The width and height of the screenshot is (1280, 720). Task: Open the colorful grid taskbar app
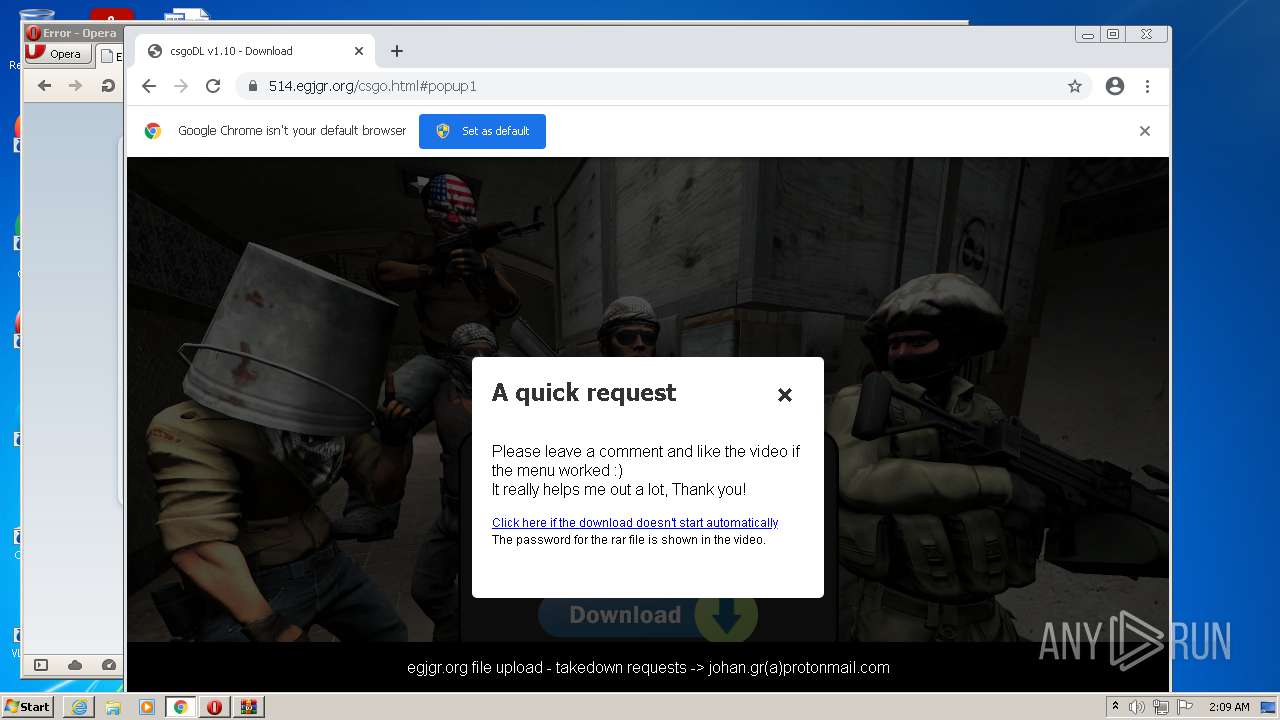point(249,707)
